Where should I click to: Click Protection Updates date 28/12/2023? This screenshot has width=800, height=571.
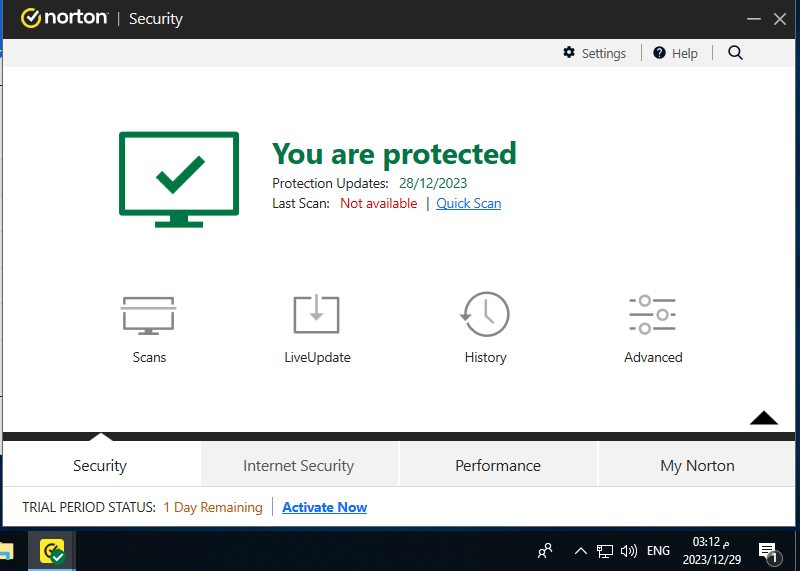point(433,183)
